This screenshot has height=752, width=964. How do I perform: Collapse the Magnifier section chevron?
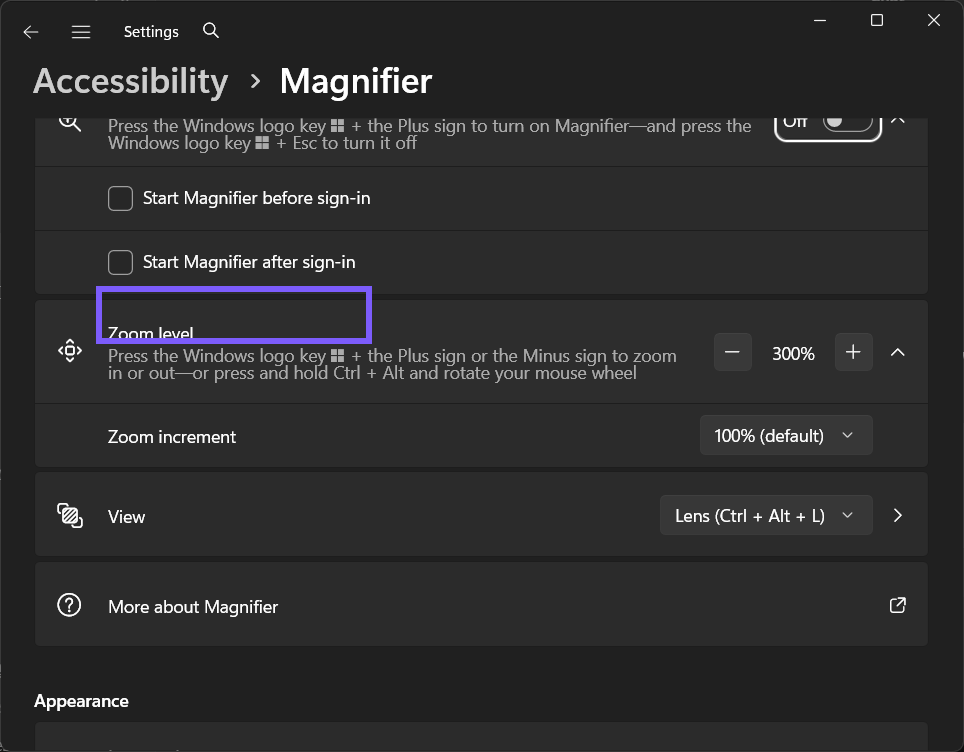pos(898,121)
